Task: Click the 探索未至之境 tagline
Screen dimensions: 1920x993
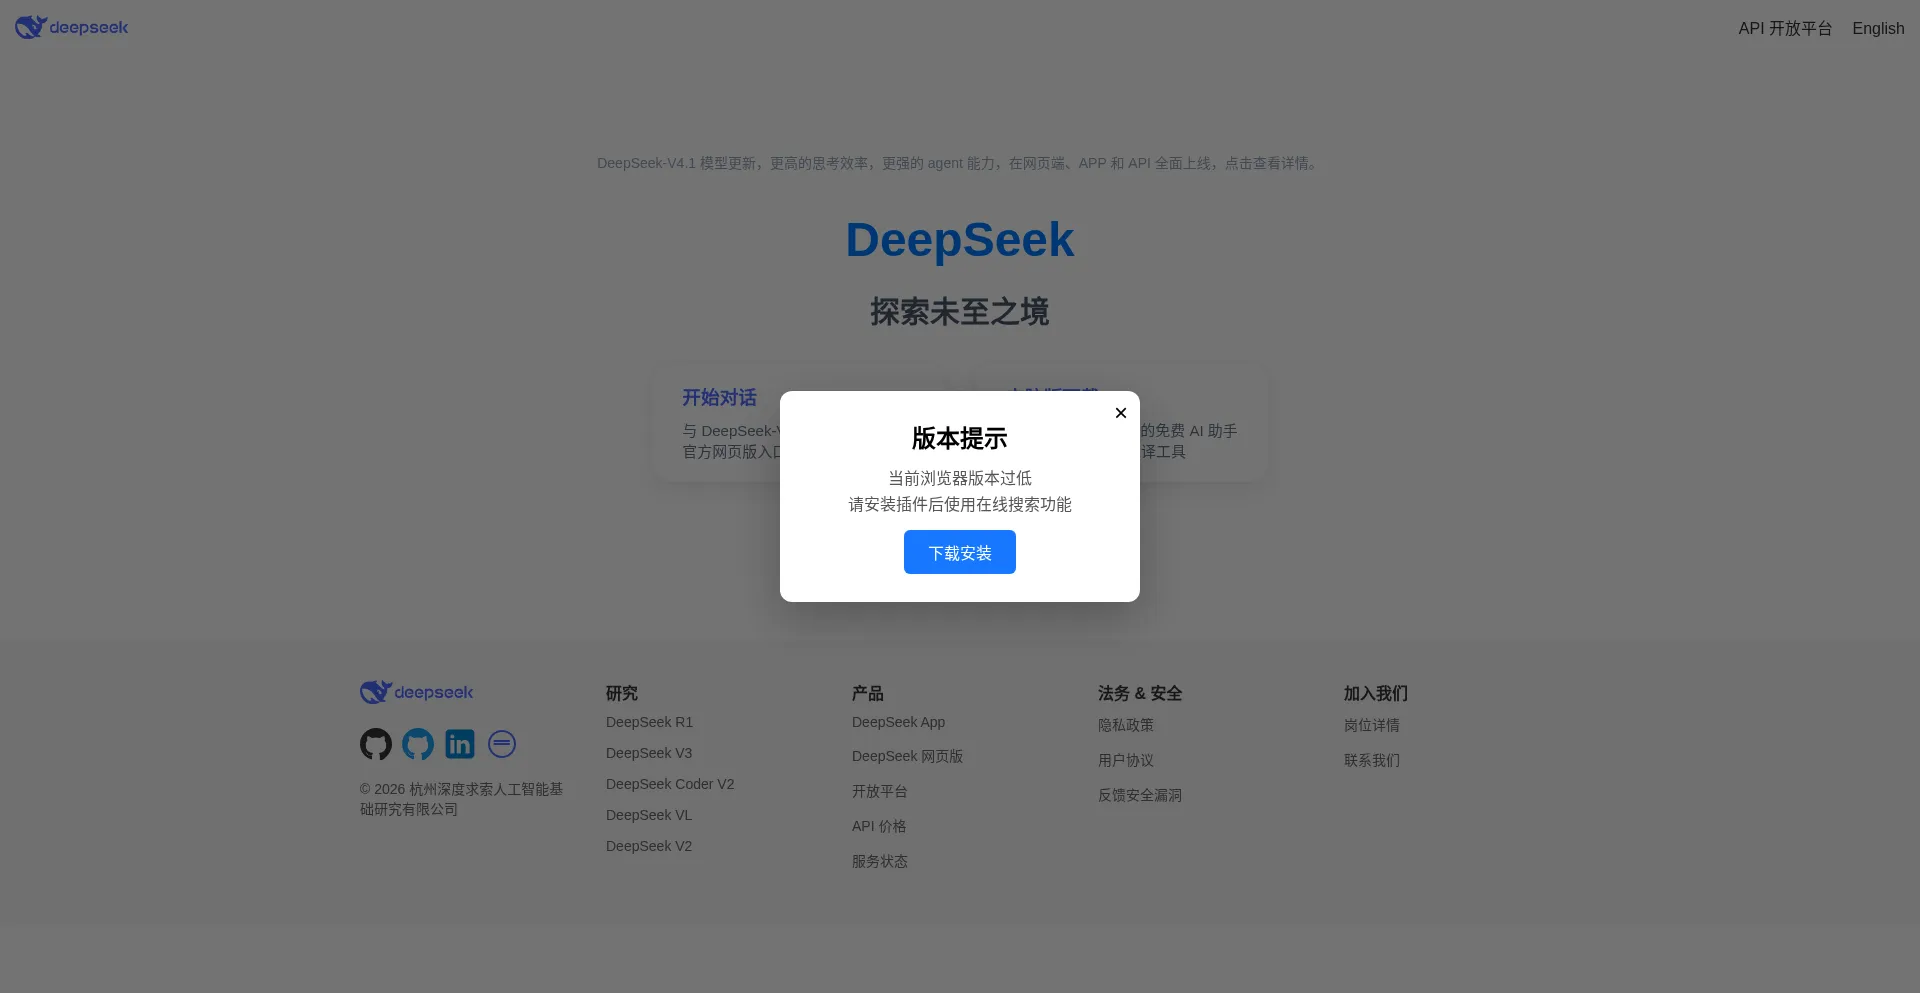Action: tap(960, 312)
